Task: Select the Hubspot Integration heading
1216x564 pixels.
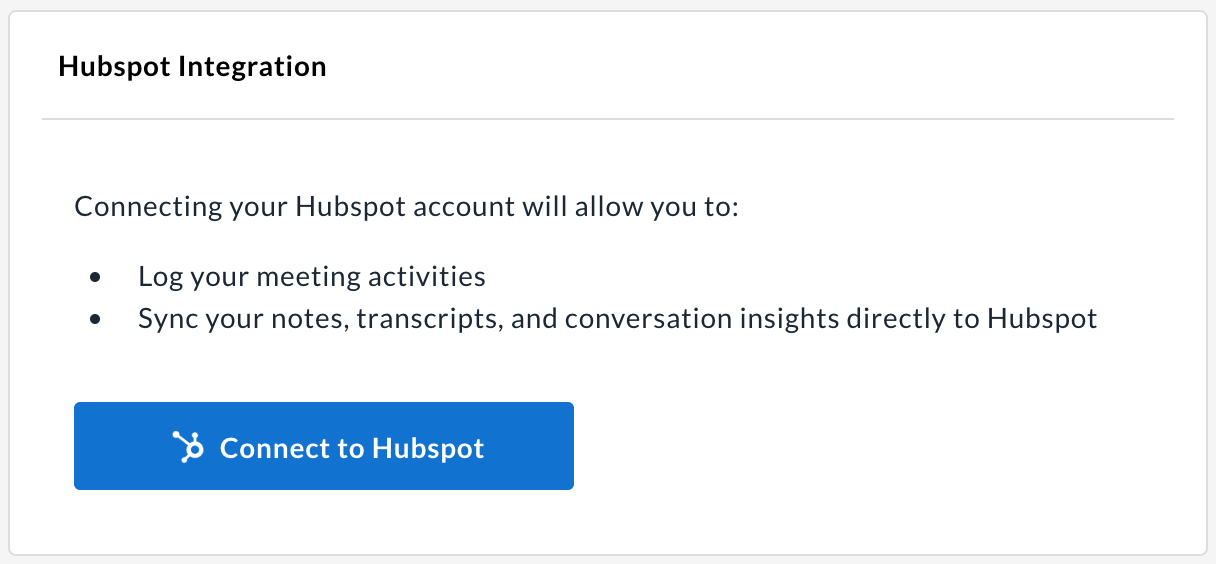Action: 193,67
